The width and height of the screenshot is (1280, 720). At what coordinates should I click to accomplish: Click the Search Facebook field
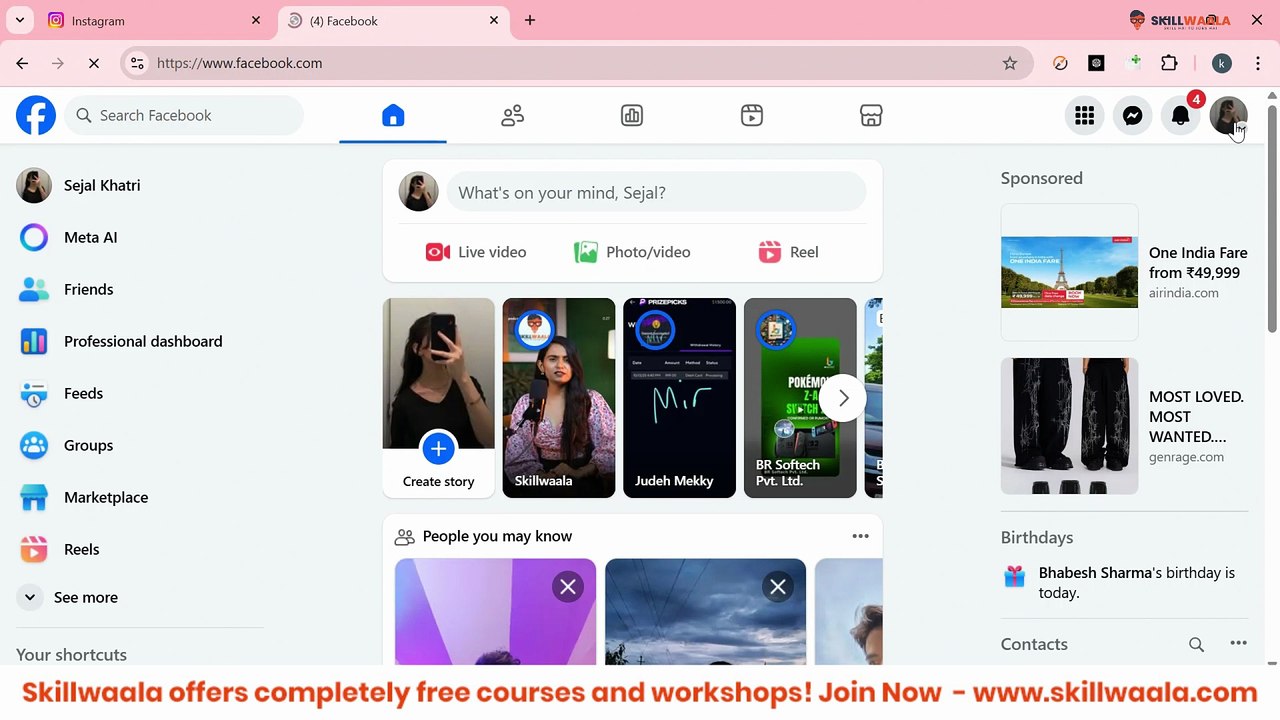pyautogui.click(x=184, y=116)
